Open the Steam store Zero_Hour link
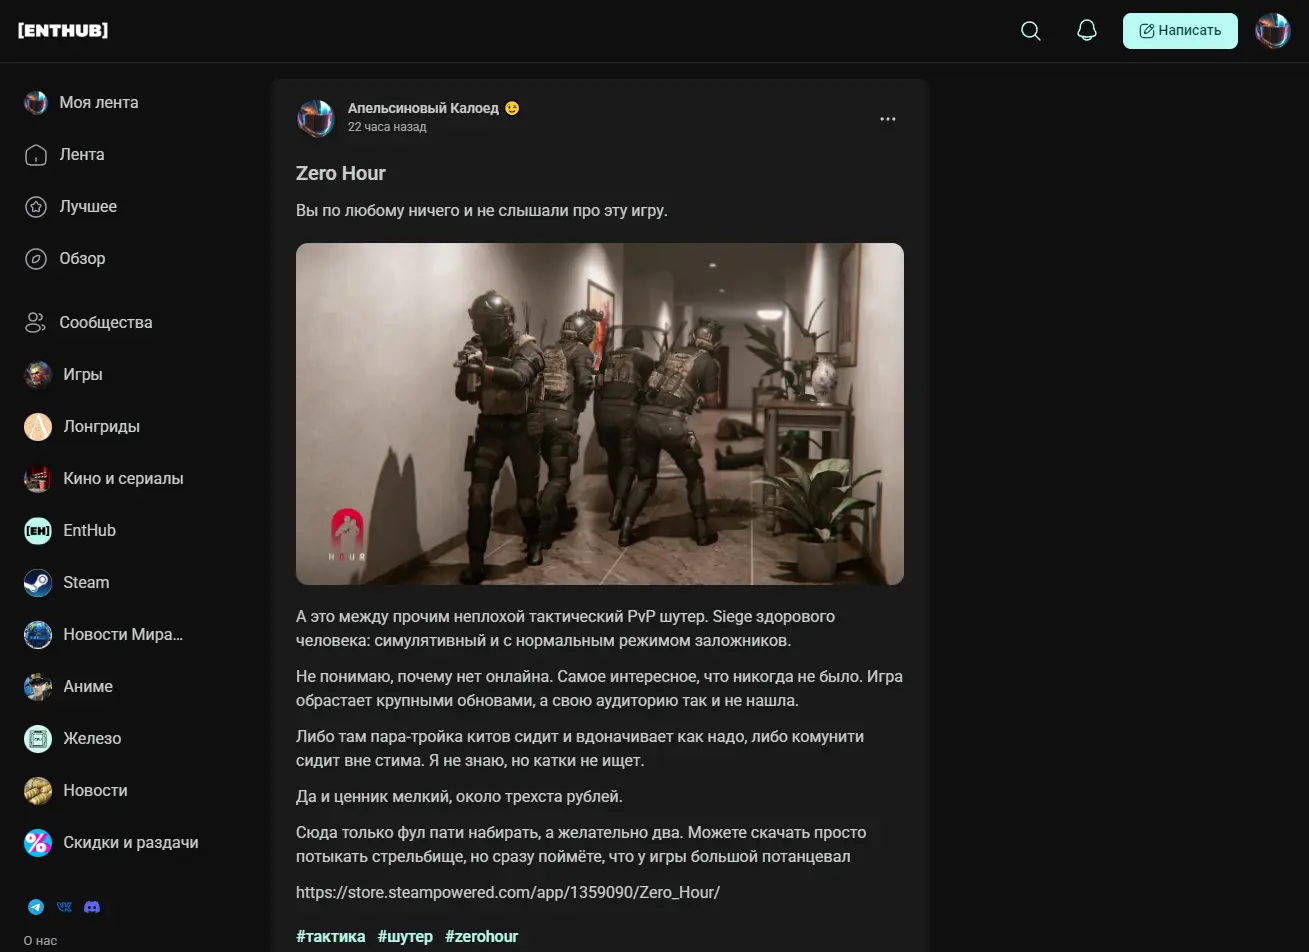 [x=508, y=892]
